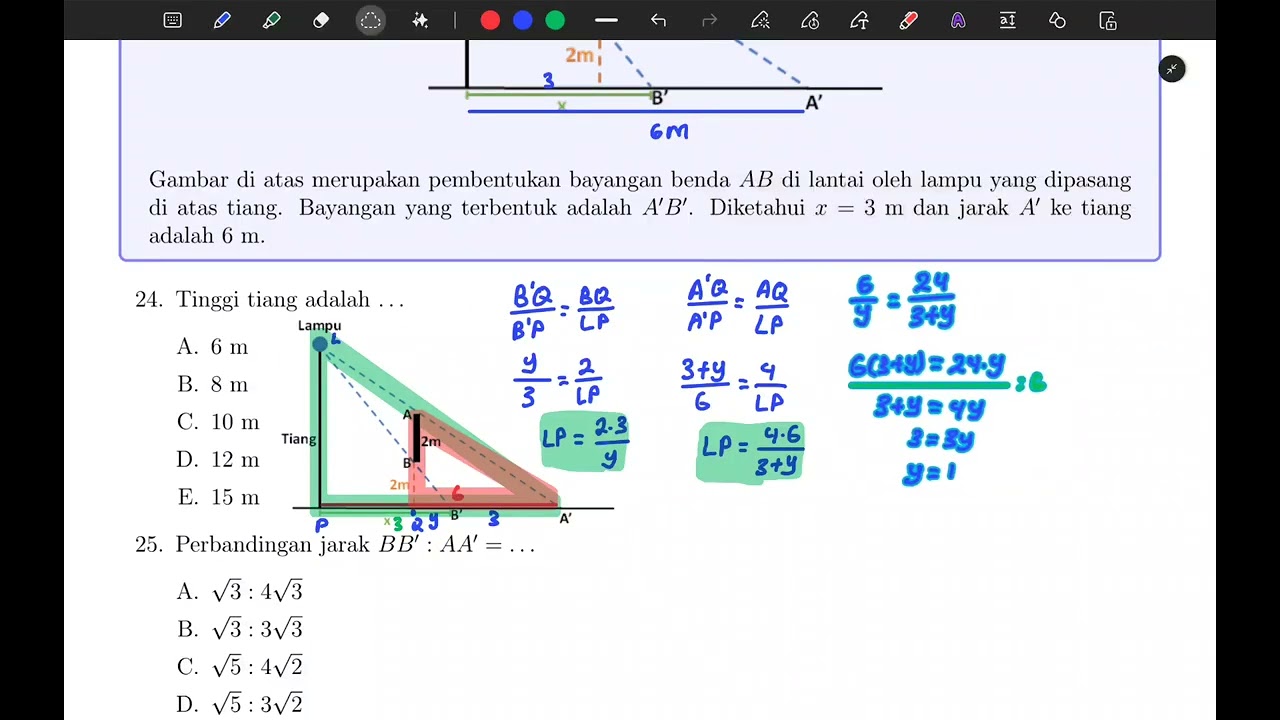Choose answer D. 12 m

[218, 460]
